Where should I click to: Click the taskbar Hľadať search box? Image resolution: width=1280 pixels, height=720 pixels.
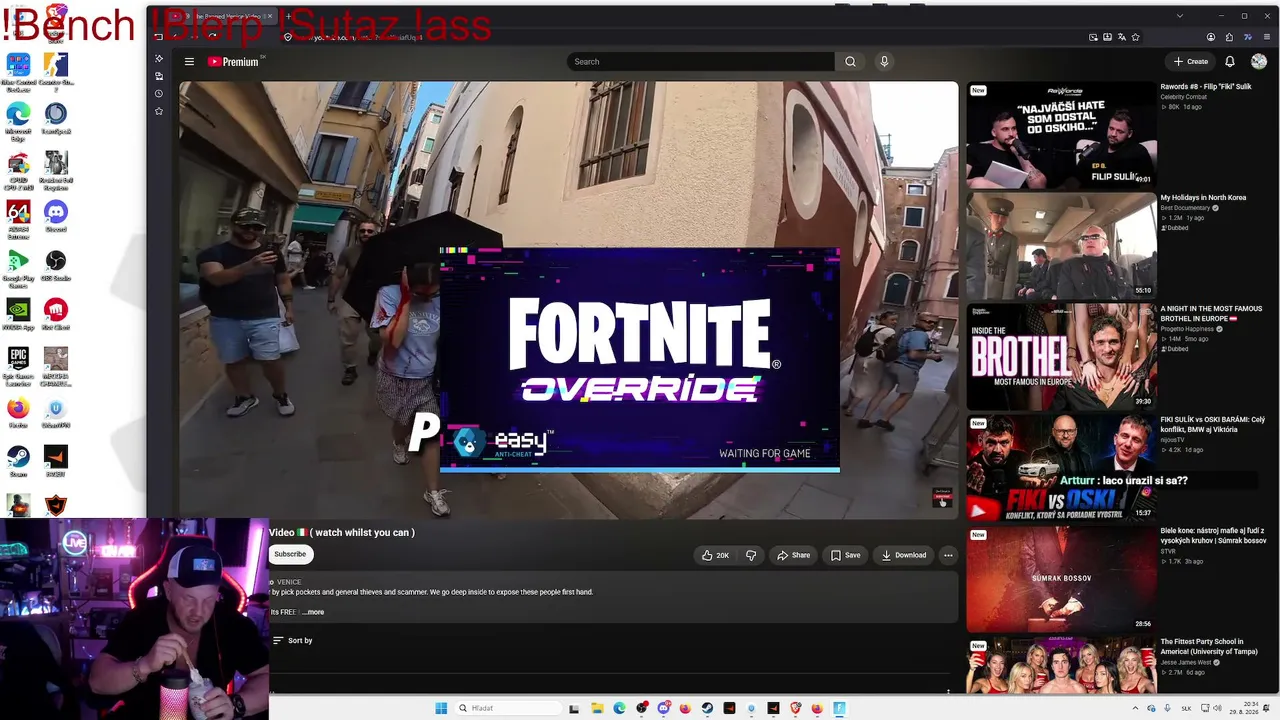click(507, 708)
